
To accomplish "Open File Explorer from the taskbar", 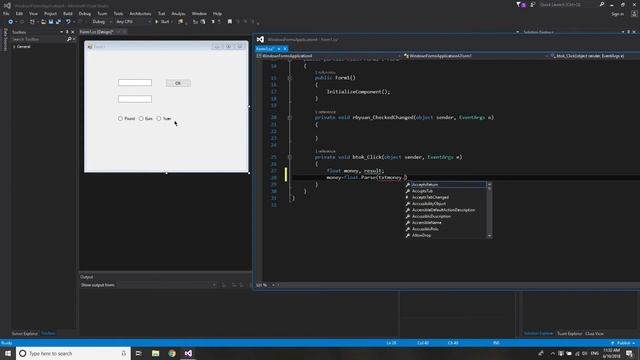I will coord(156,353).
